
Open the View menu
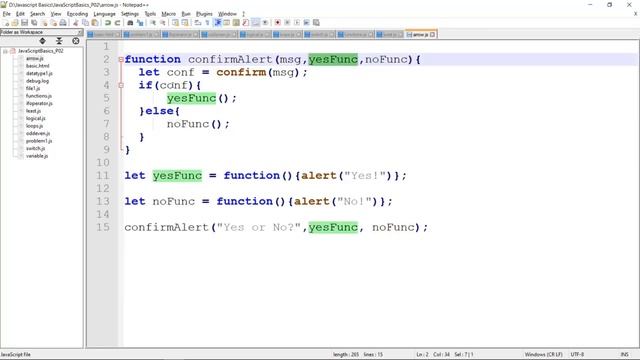coord(56,14)
